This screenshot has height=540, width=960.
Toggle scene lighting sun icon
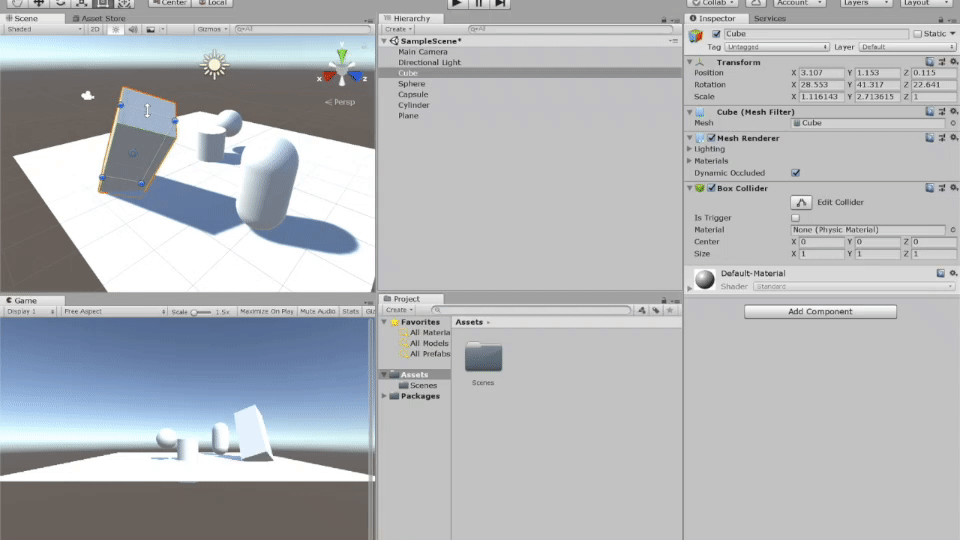tap(115, 29)
